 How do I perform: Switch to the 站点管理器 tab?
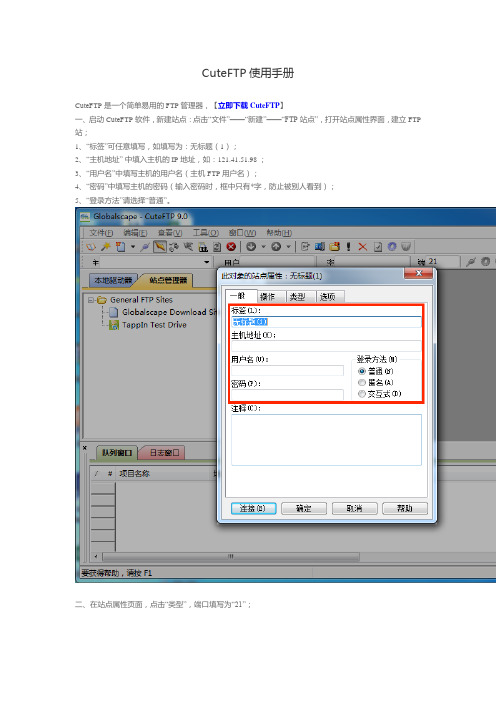(168, 280)
